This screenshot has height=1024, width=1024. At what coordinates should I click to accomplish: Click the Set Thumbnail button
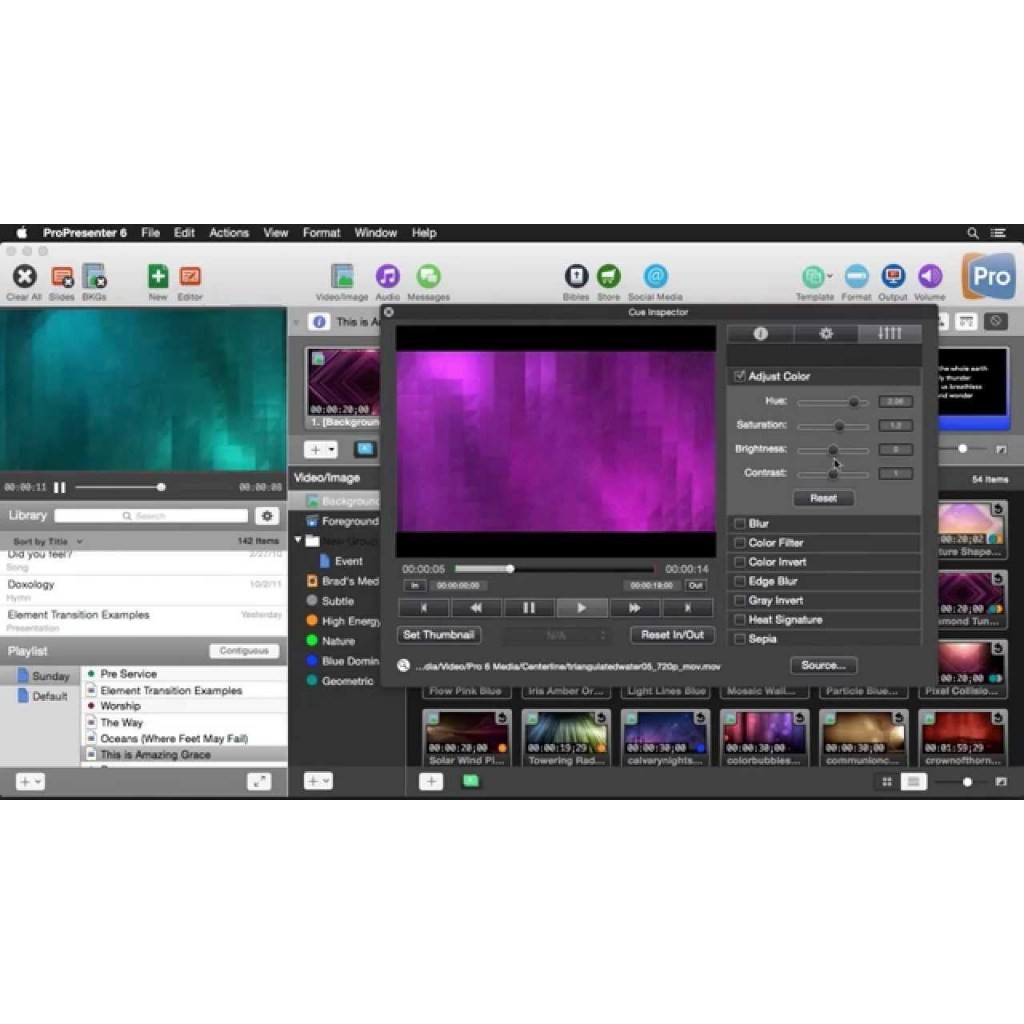[x=439, y=635]
